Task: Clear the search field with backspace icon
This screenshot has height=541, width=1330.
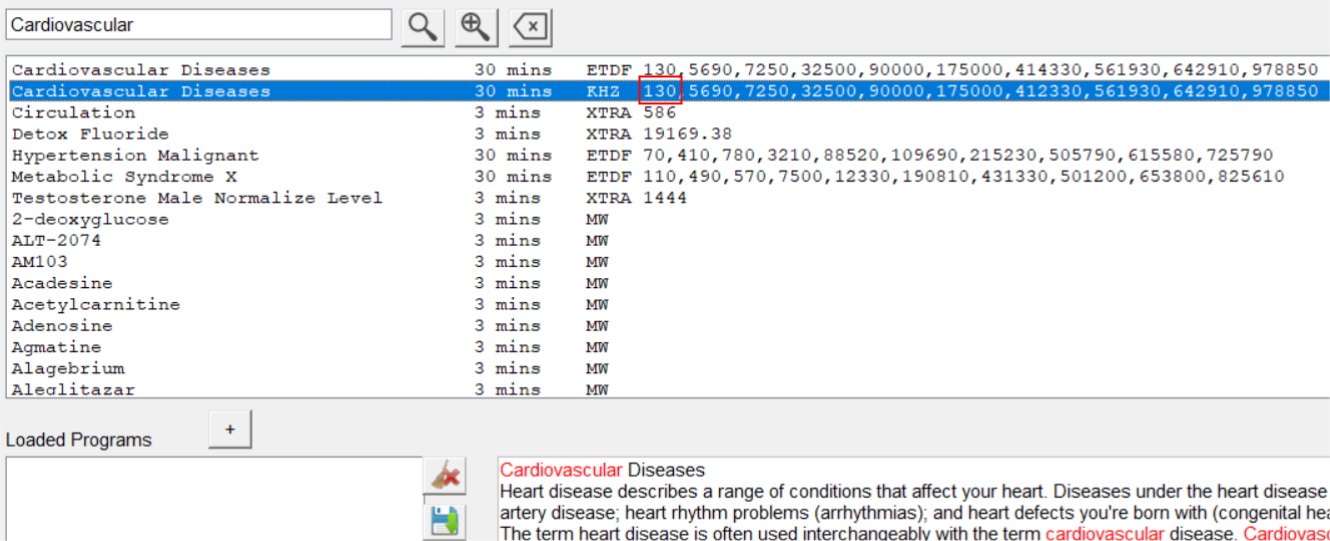Action: tap(530, 27)
